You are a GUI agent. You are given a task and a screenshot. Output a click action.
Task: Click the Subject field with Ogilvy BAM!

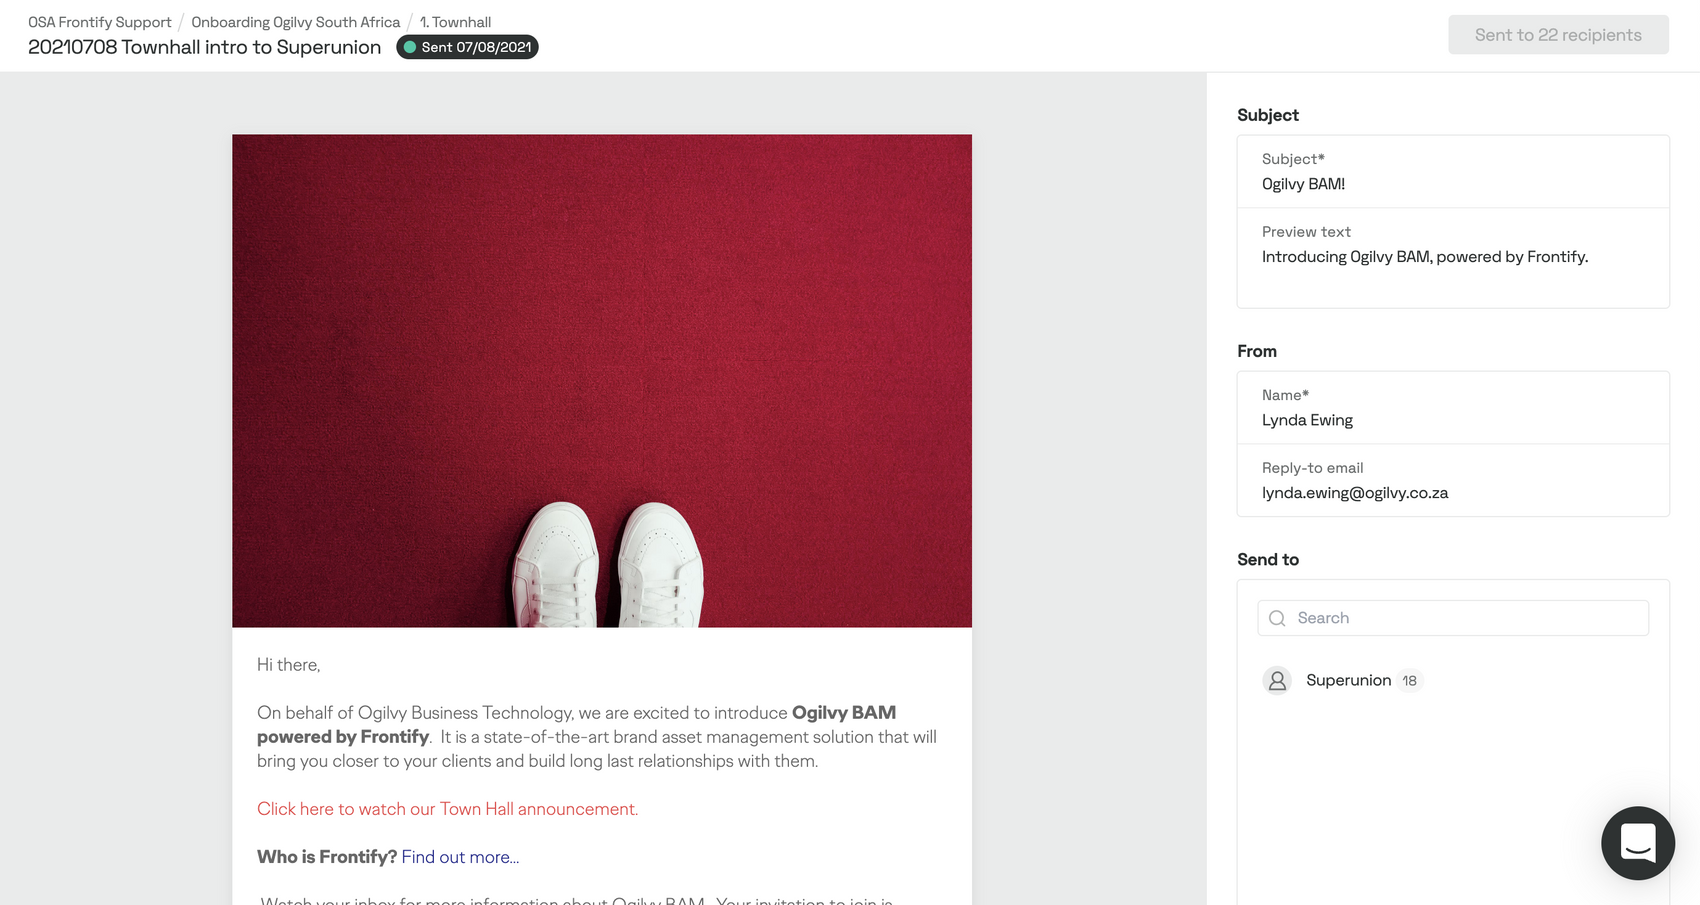click(x=1453, y=172)
